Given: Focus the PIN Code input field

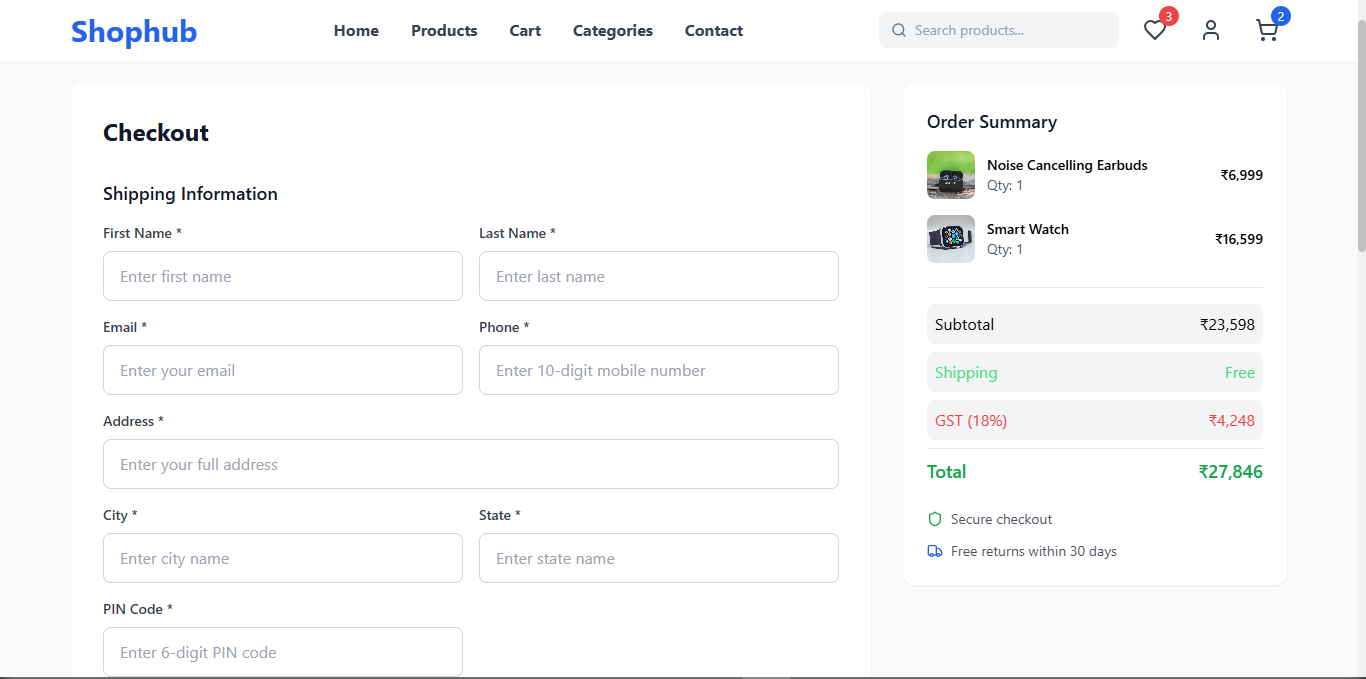Looking at the screenshot, I should (x=283, y=652).
